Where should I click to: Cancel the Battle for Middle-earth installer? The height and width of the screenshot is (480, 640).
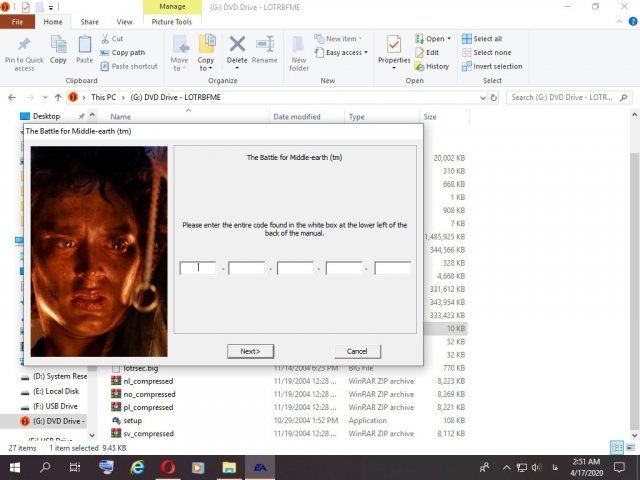(x=357, y=351)
